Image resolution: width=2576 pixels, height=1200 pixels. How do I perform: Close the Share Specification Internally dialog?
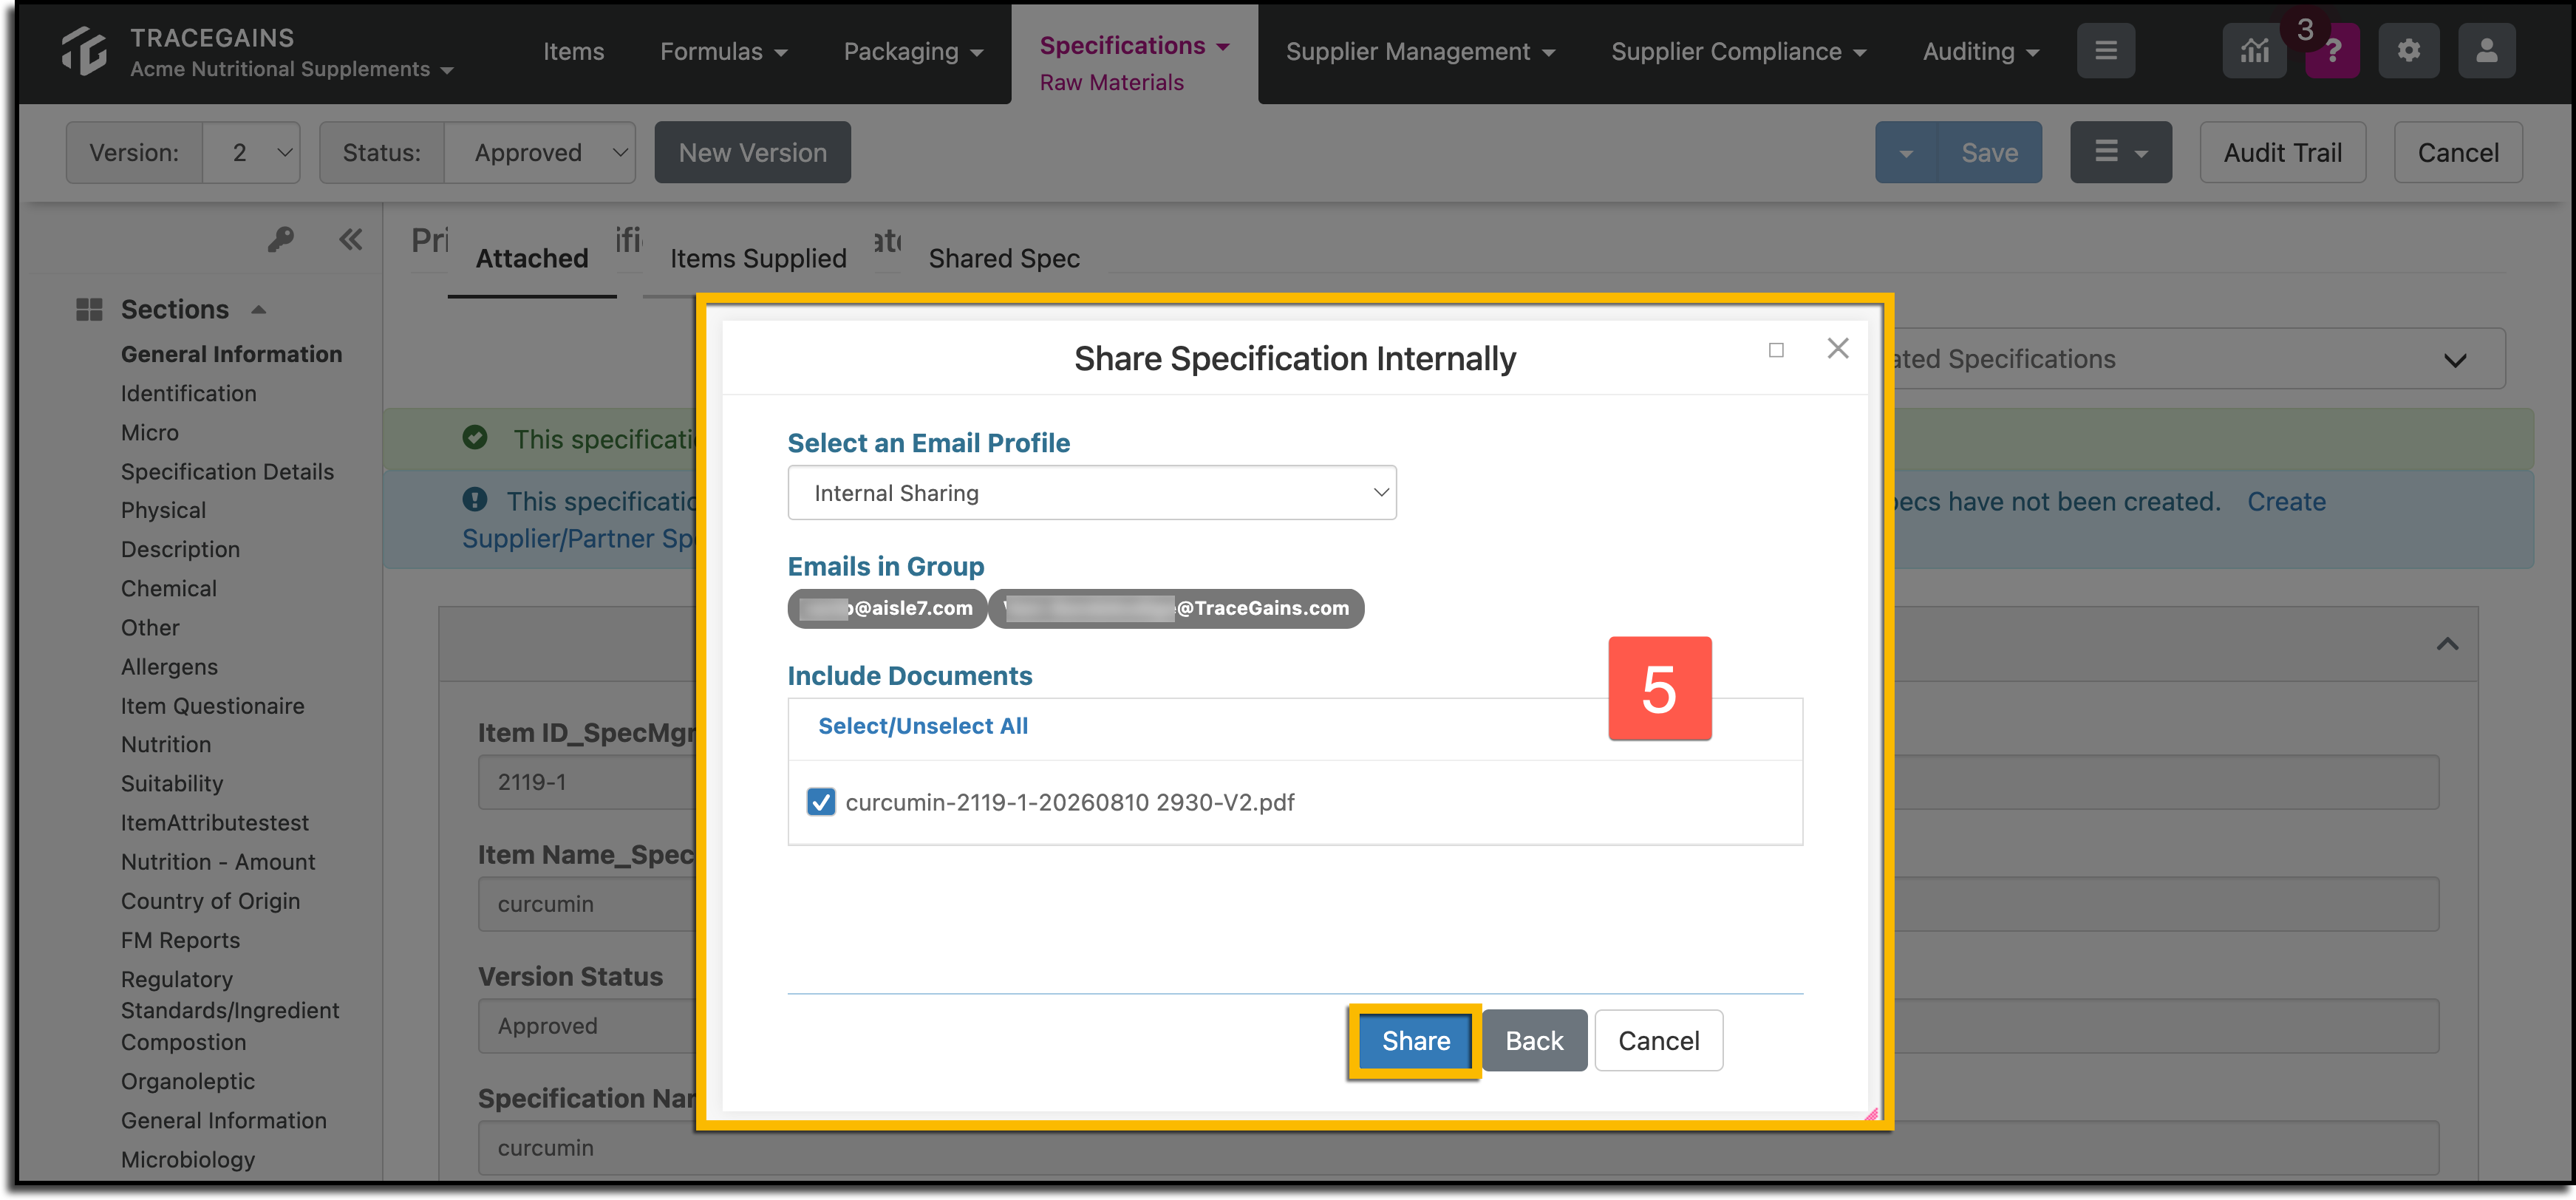(x=1837, y=348)
